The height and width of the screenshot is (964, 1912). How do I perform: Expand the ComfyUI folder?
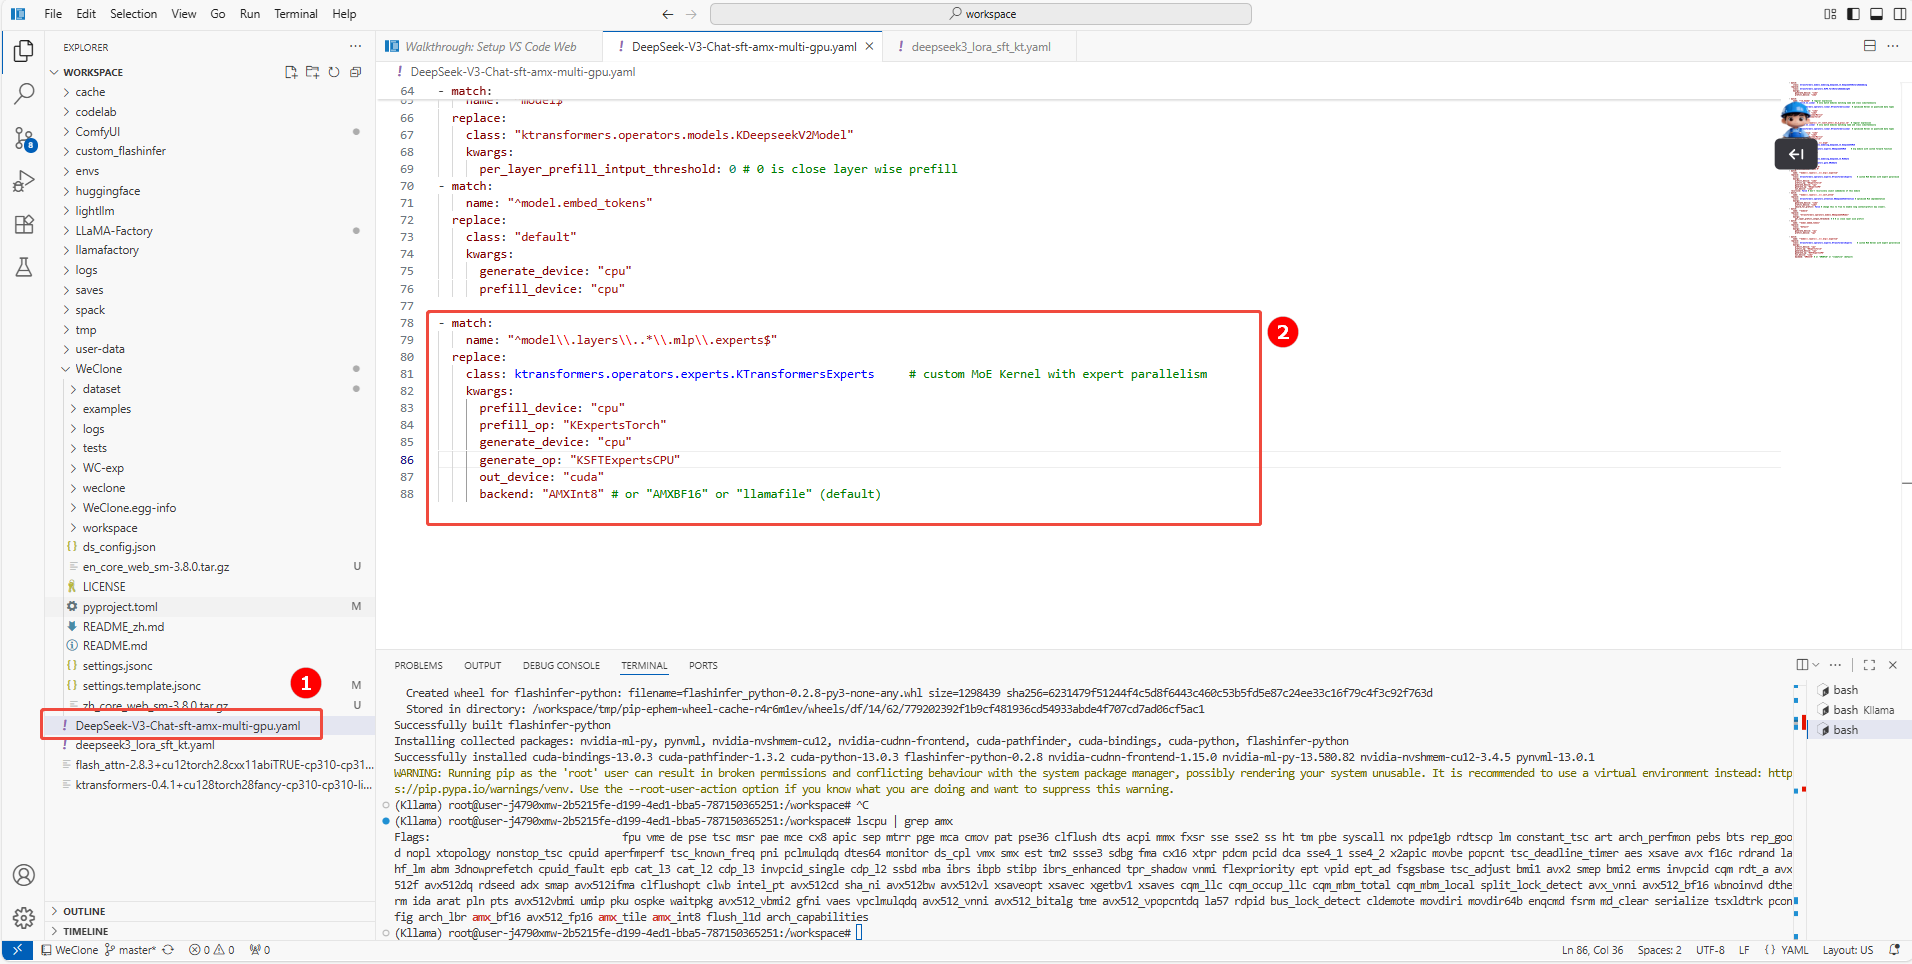97,132
